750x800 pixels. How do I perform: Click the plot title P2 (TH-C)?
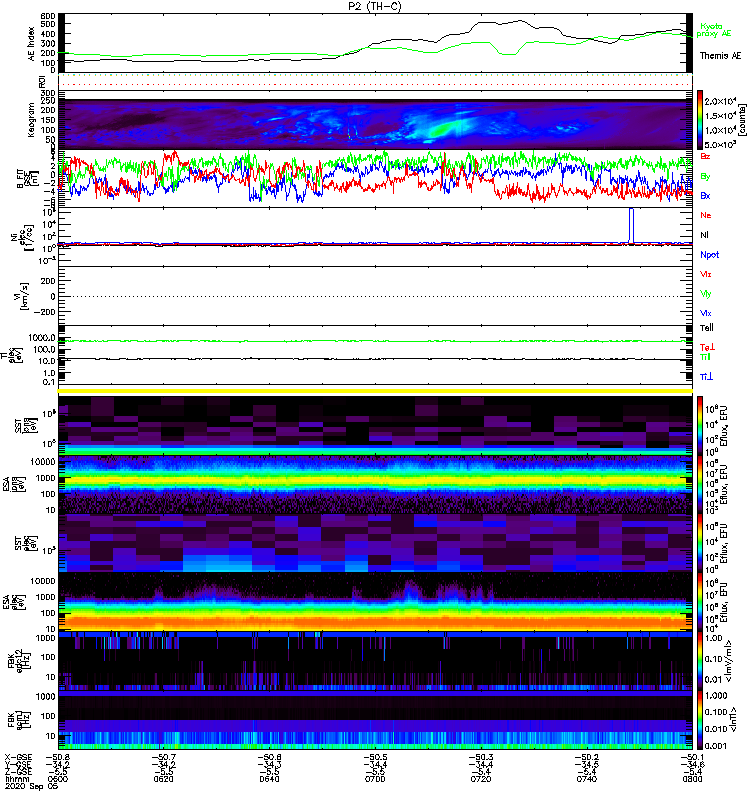[375, 6]
